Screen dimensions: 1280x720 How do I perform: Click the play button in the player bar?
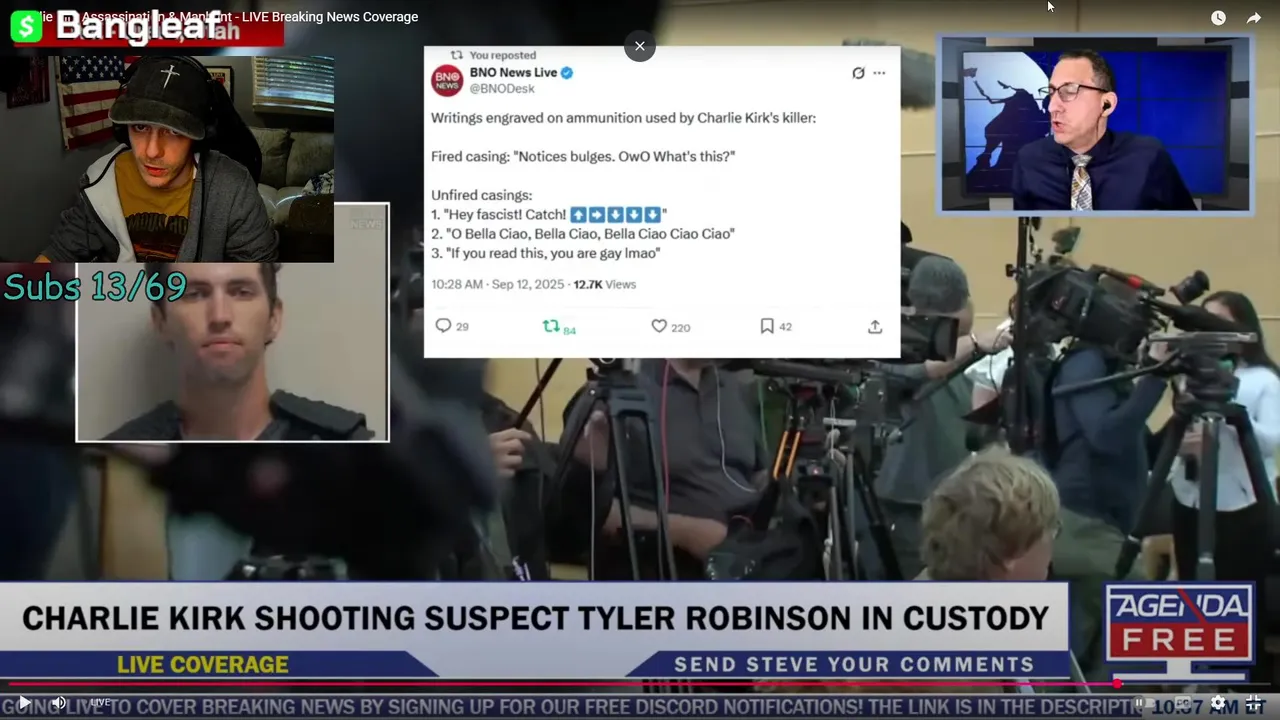(x=25, y=703)
